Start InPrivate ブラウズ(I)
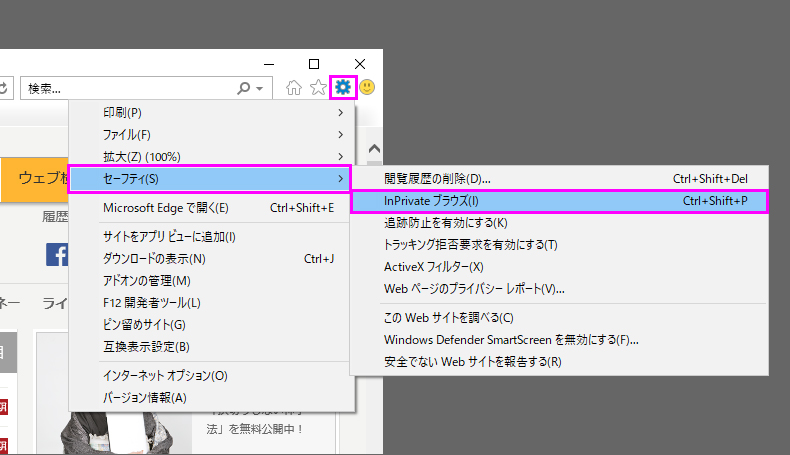Screen dimensions: 790x455 tap(559, 201)
